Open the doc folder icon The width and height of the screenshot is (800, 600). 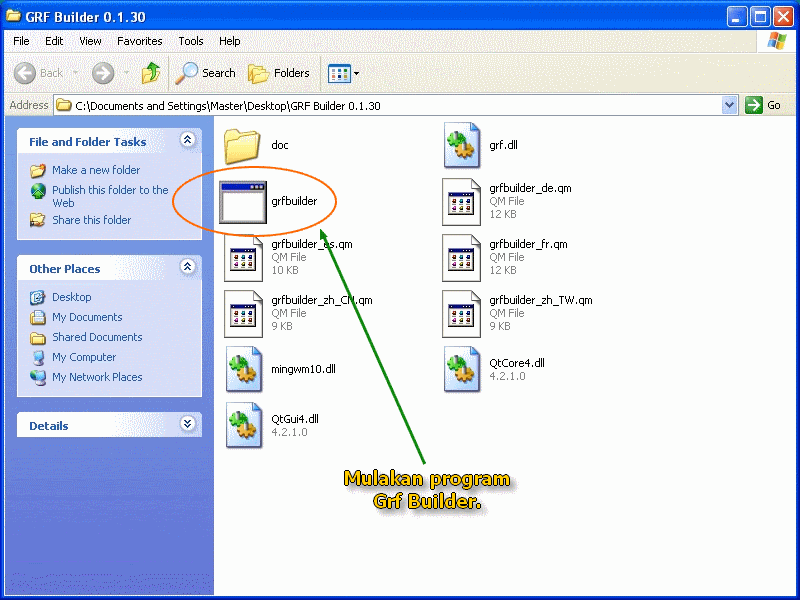coord(242,146)
